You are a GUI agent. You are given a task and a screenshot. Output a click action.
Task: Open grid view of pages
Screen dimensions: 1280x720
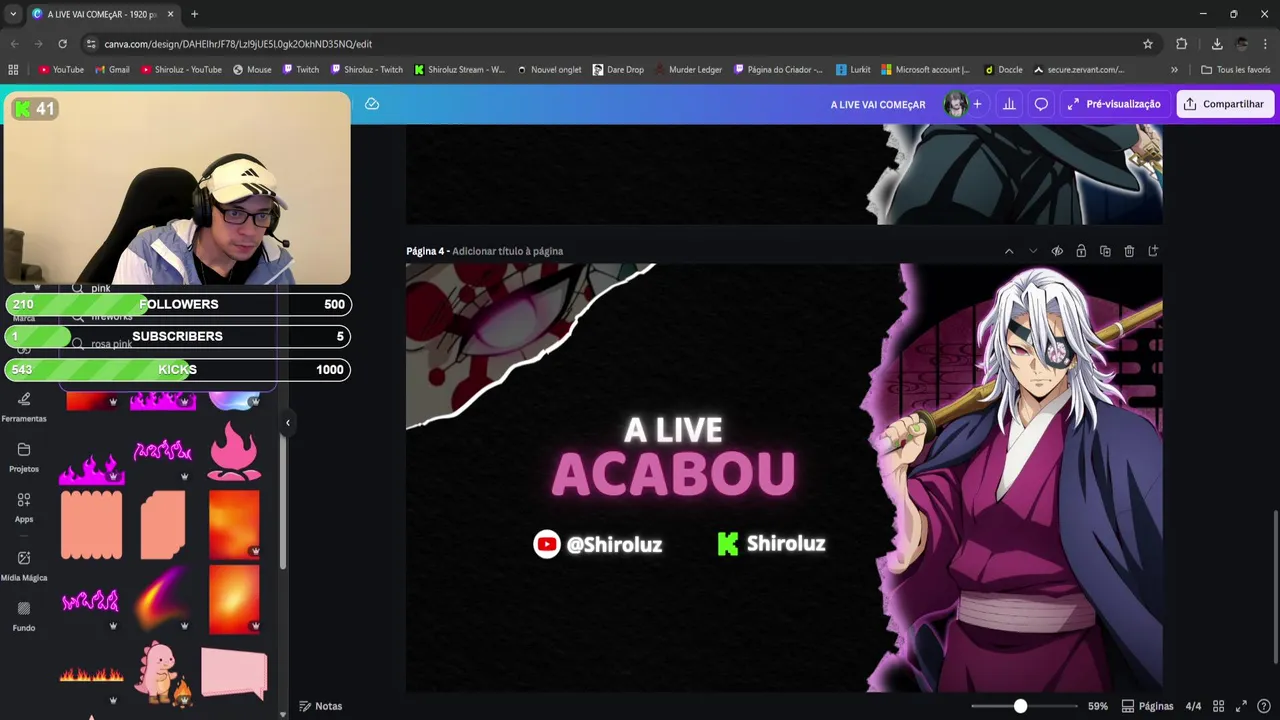click(1218, 706)
